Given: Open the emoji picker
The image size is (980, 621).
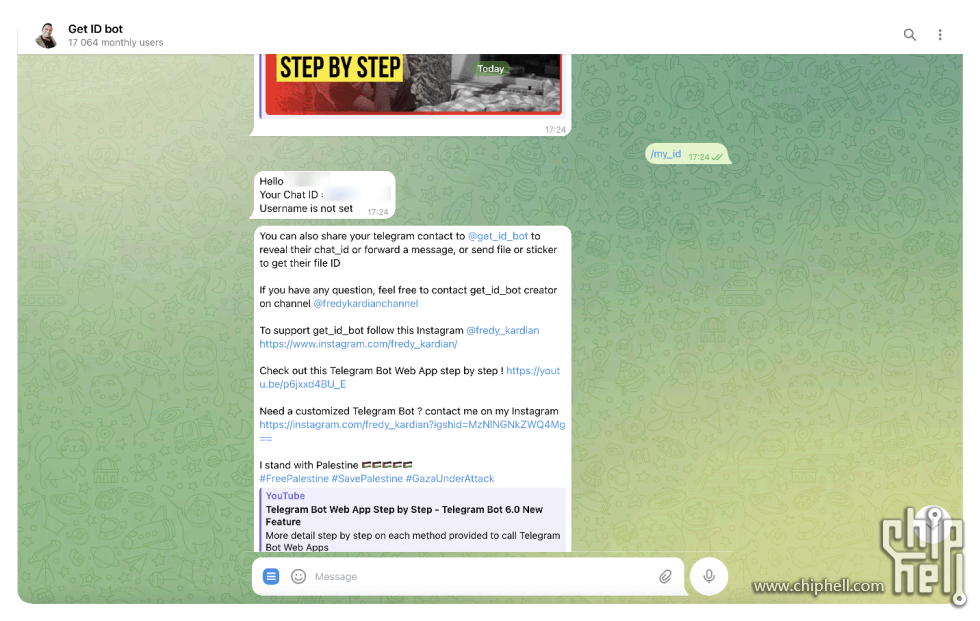Looking at the screenshot, I should (x=298, y=576).
